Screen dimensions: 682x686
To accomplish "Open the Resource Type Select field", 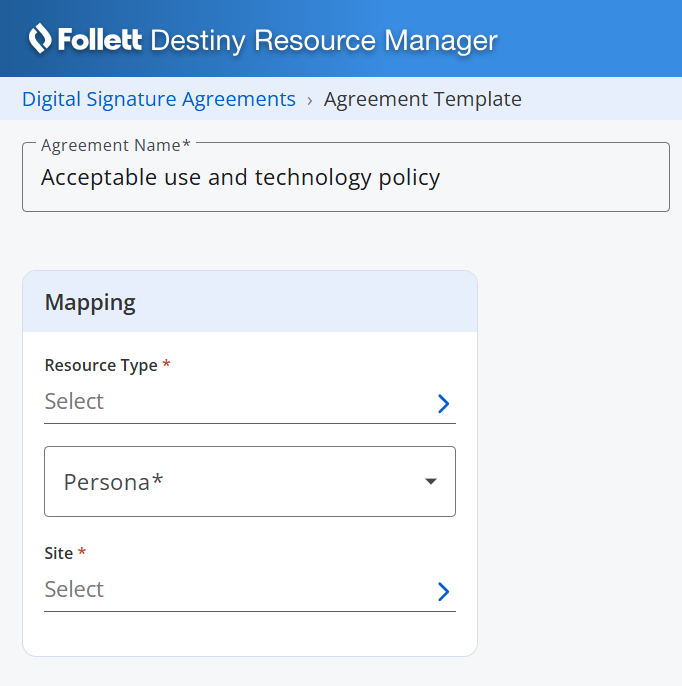I will point(250,402).
